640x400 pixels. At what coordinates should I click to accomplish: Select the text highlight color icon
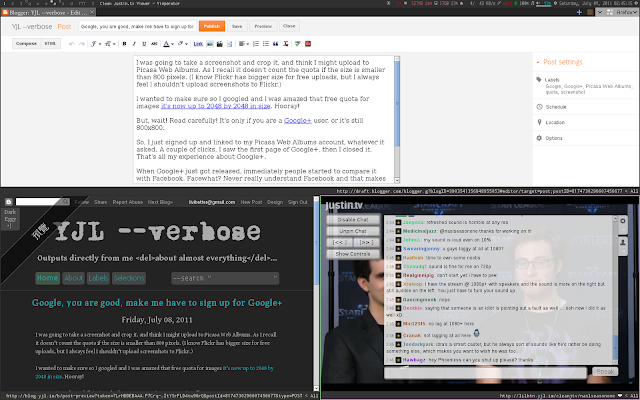pos(180,44)
